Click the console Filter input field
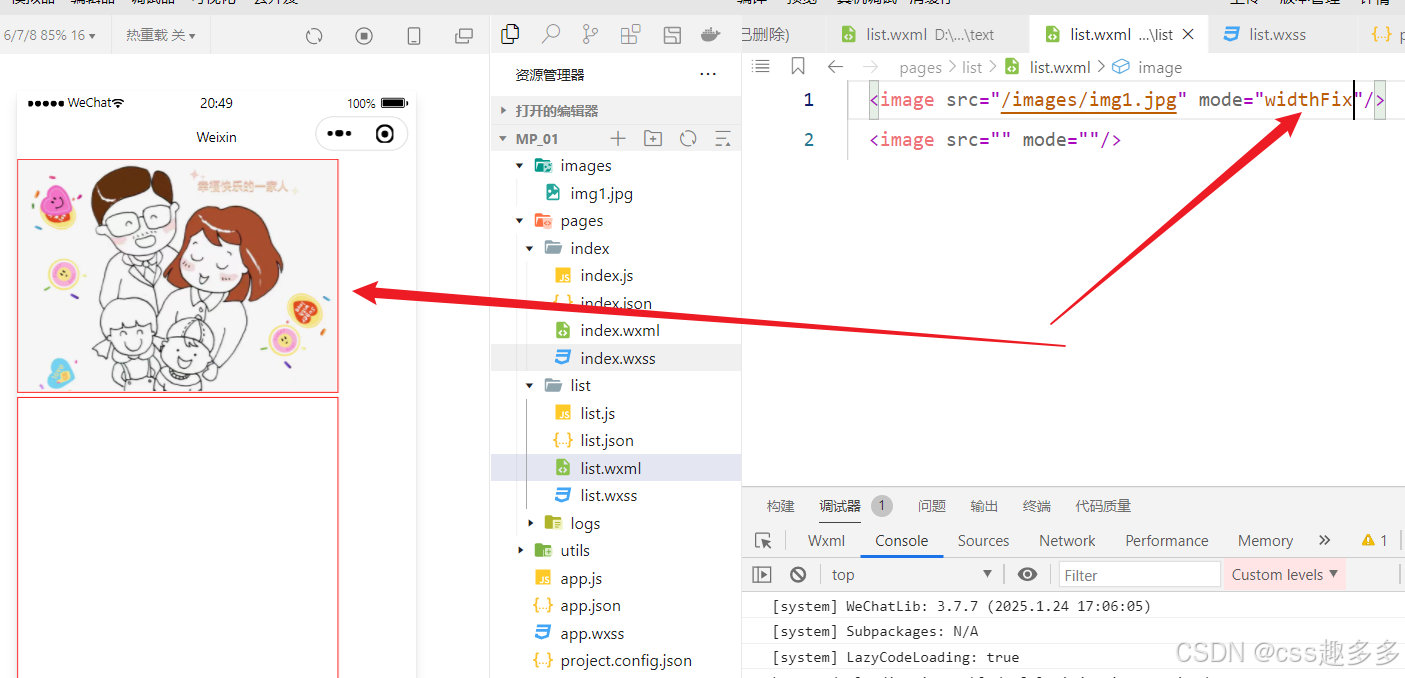1405x678 pixels. point(1140,574)
